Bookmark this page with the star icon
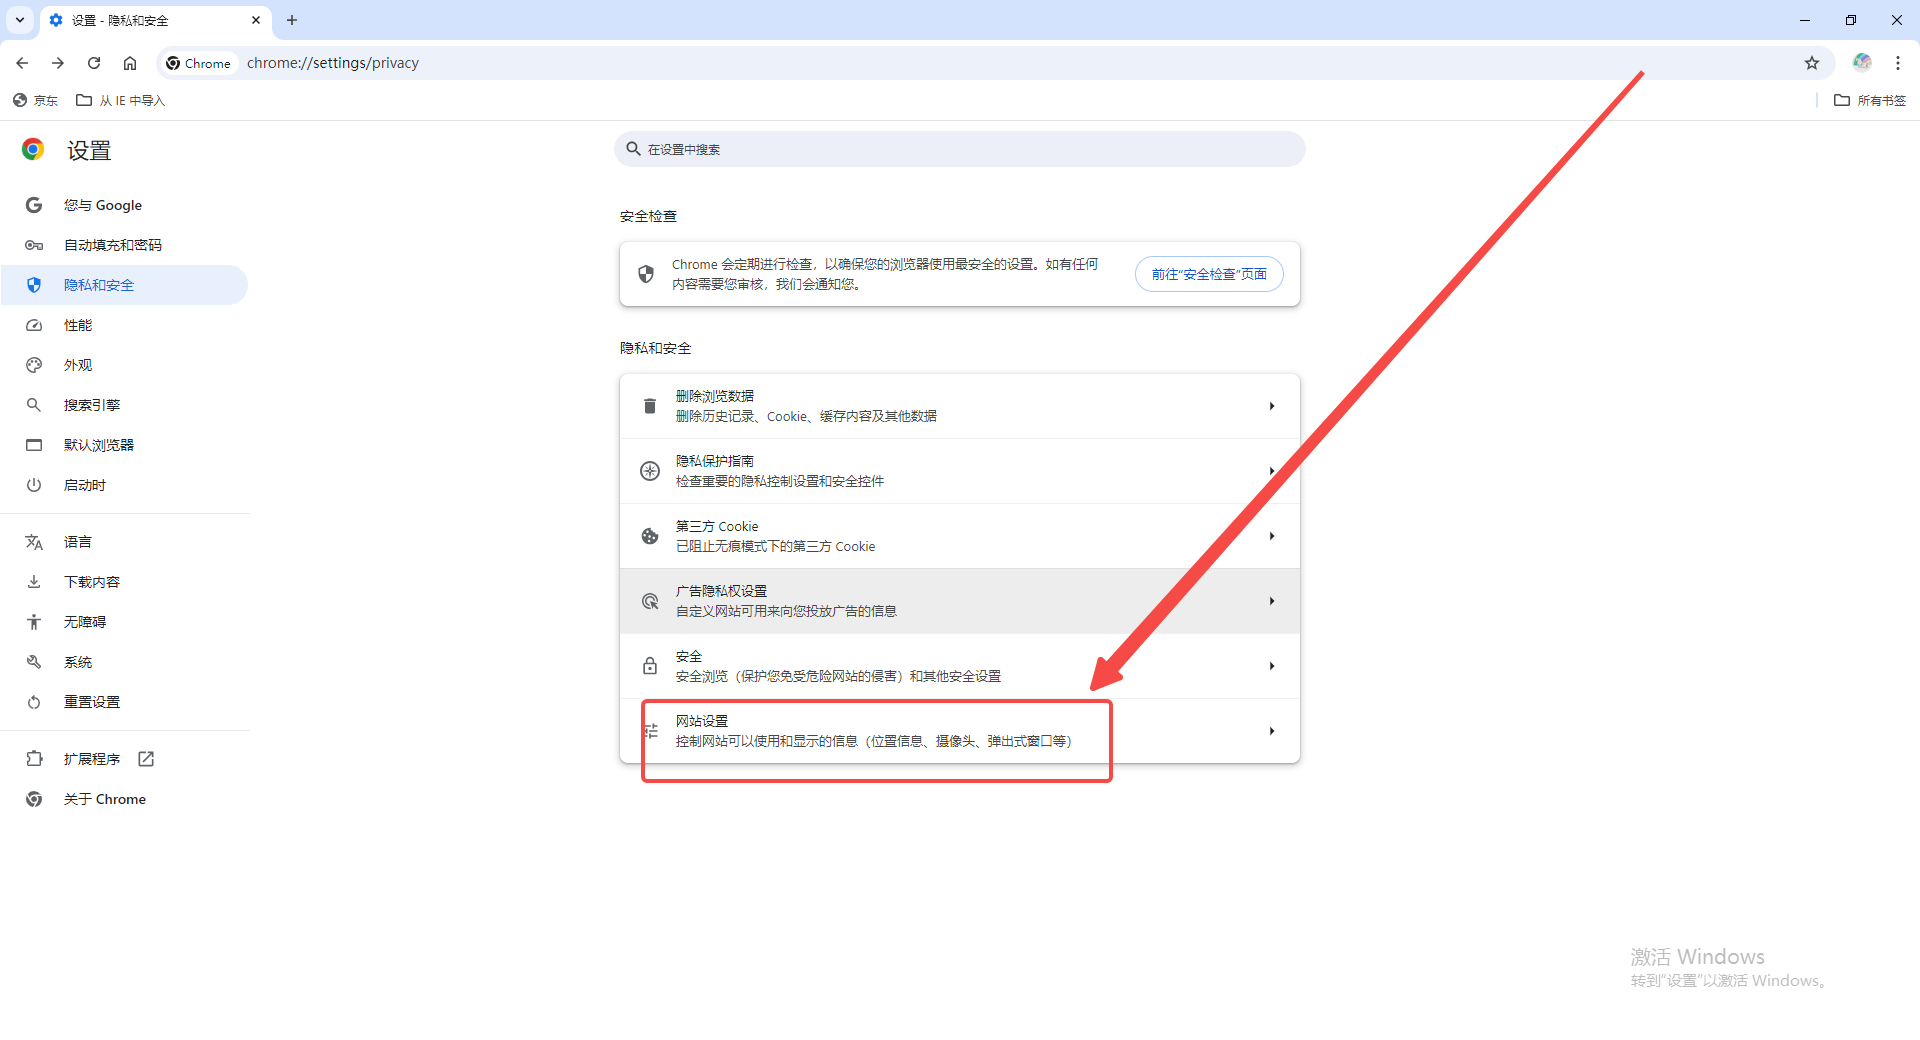The width and height of the screenshot is (1920, 1040). (x=1812, y=63)
